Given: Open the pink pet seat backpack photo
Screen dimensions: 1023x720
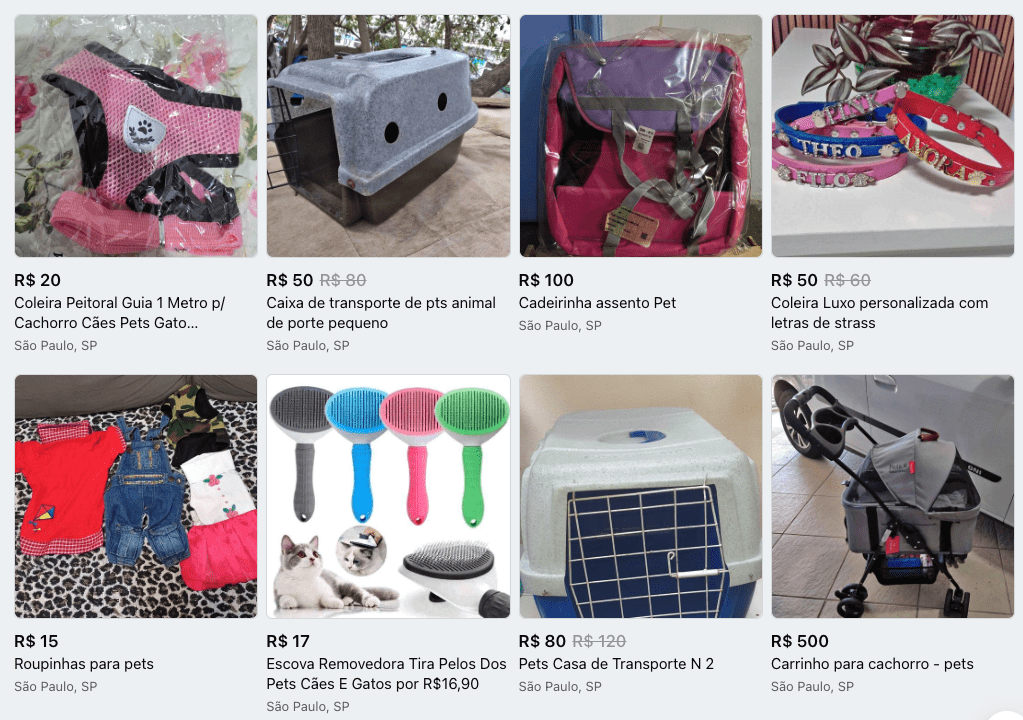Looking at the screenshot, I should click(641, 136).
